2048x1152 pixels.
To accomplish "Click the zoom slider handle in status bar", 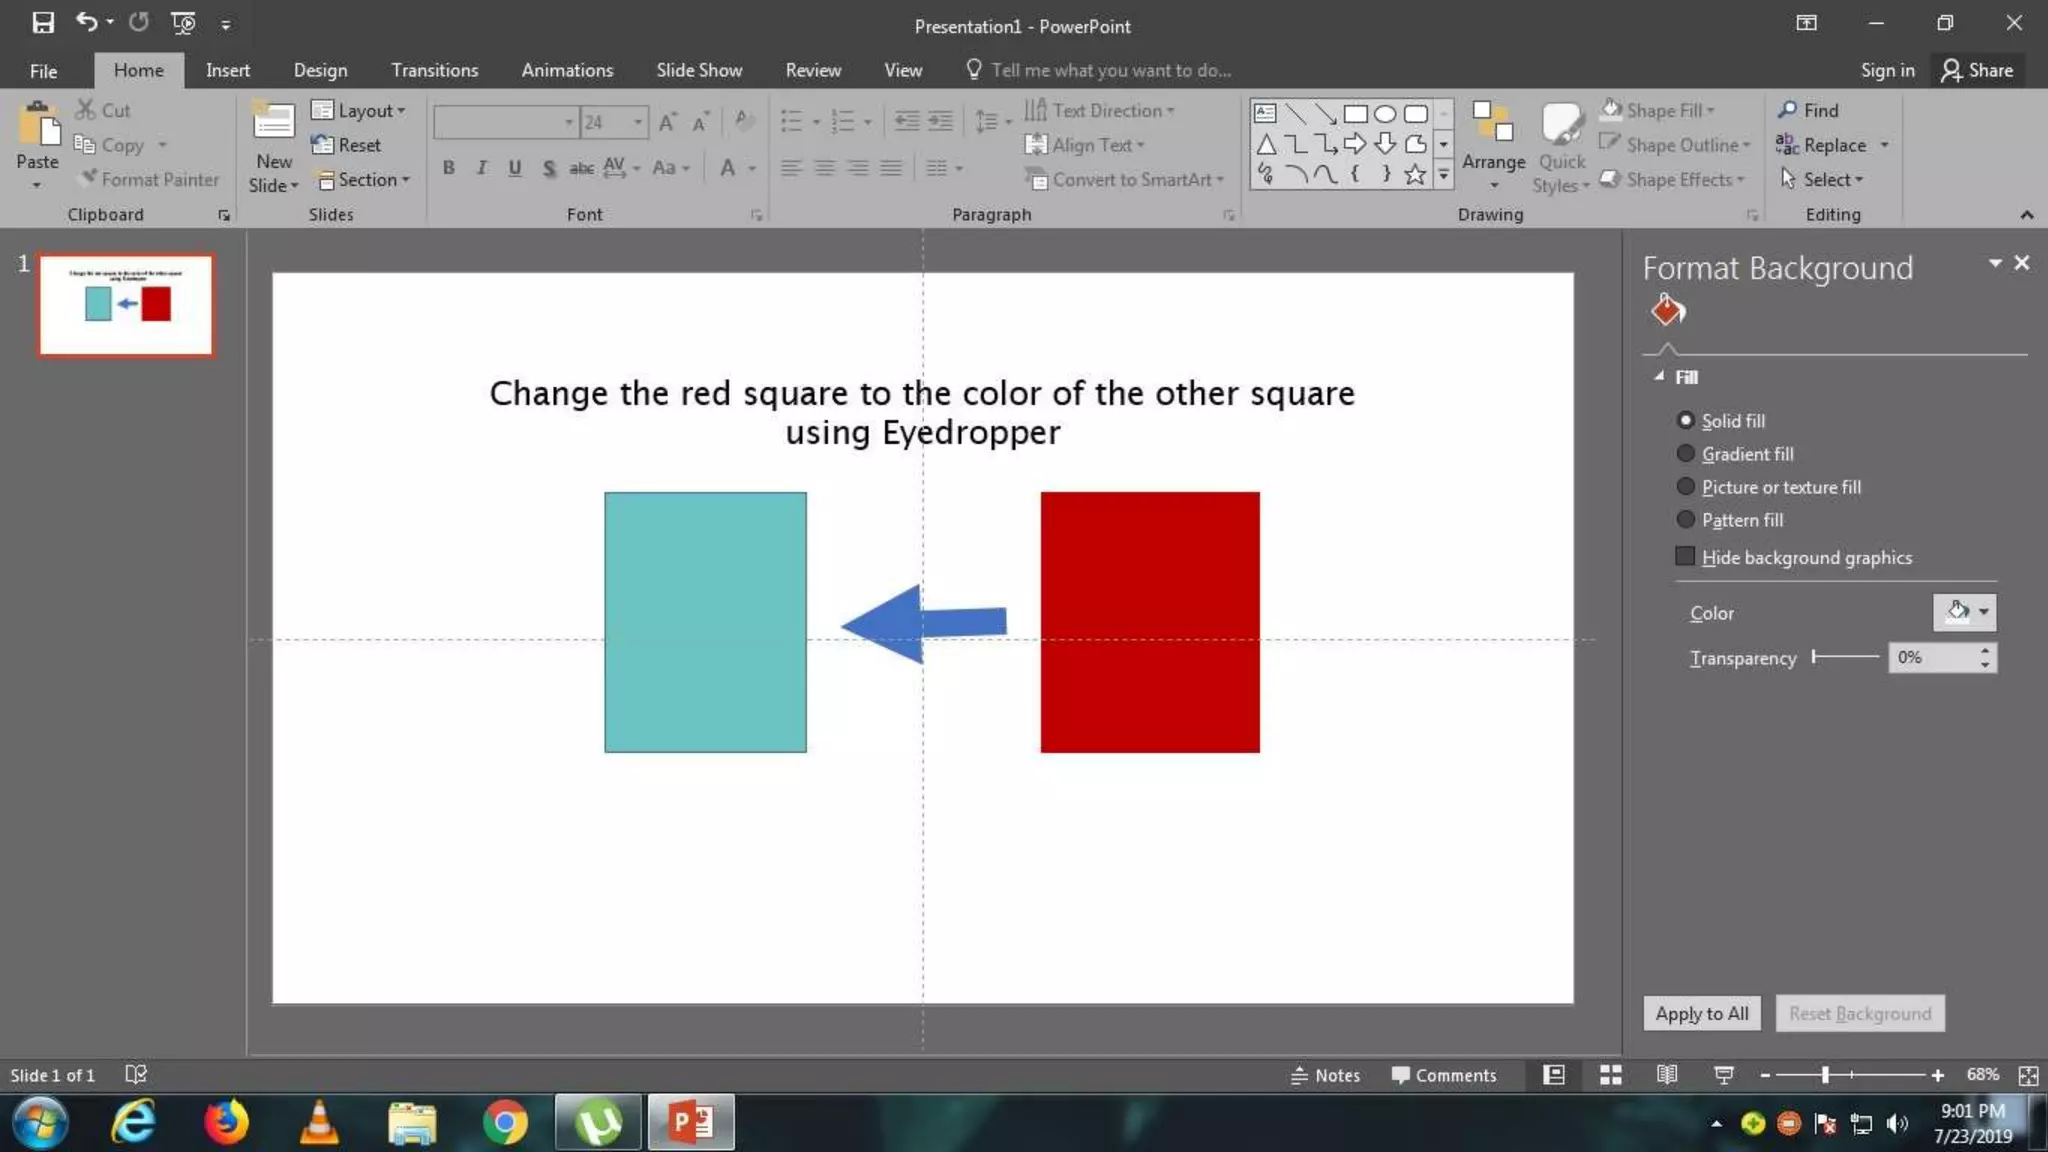I will [x=1825, y=1075].
